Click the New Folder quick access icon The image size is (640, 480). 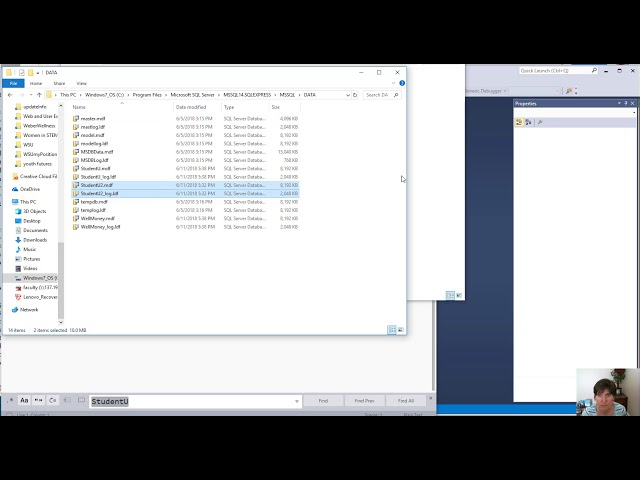[30, 73]
